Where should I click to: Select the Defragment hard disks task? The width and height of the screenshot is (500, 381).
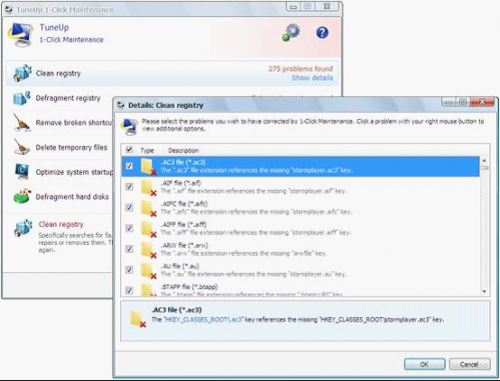pos(72,197)
